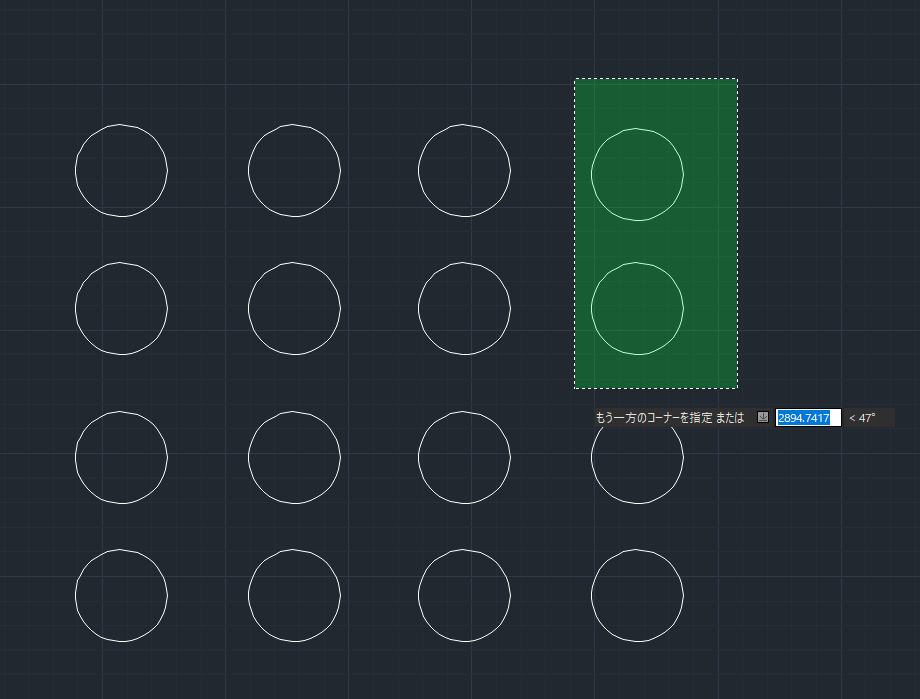The image size is (920, 699).
Task: Click the circle in row two, column three
Action: tap(464, 308)
